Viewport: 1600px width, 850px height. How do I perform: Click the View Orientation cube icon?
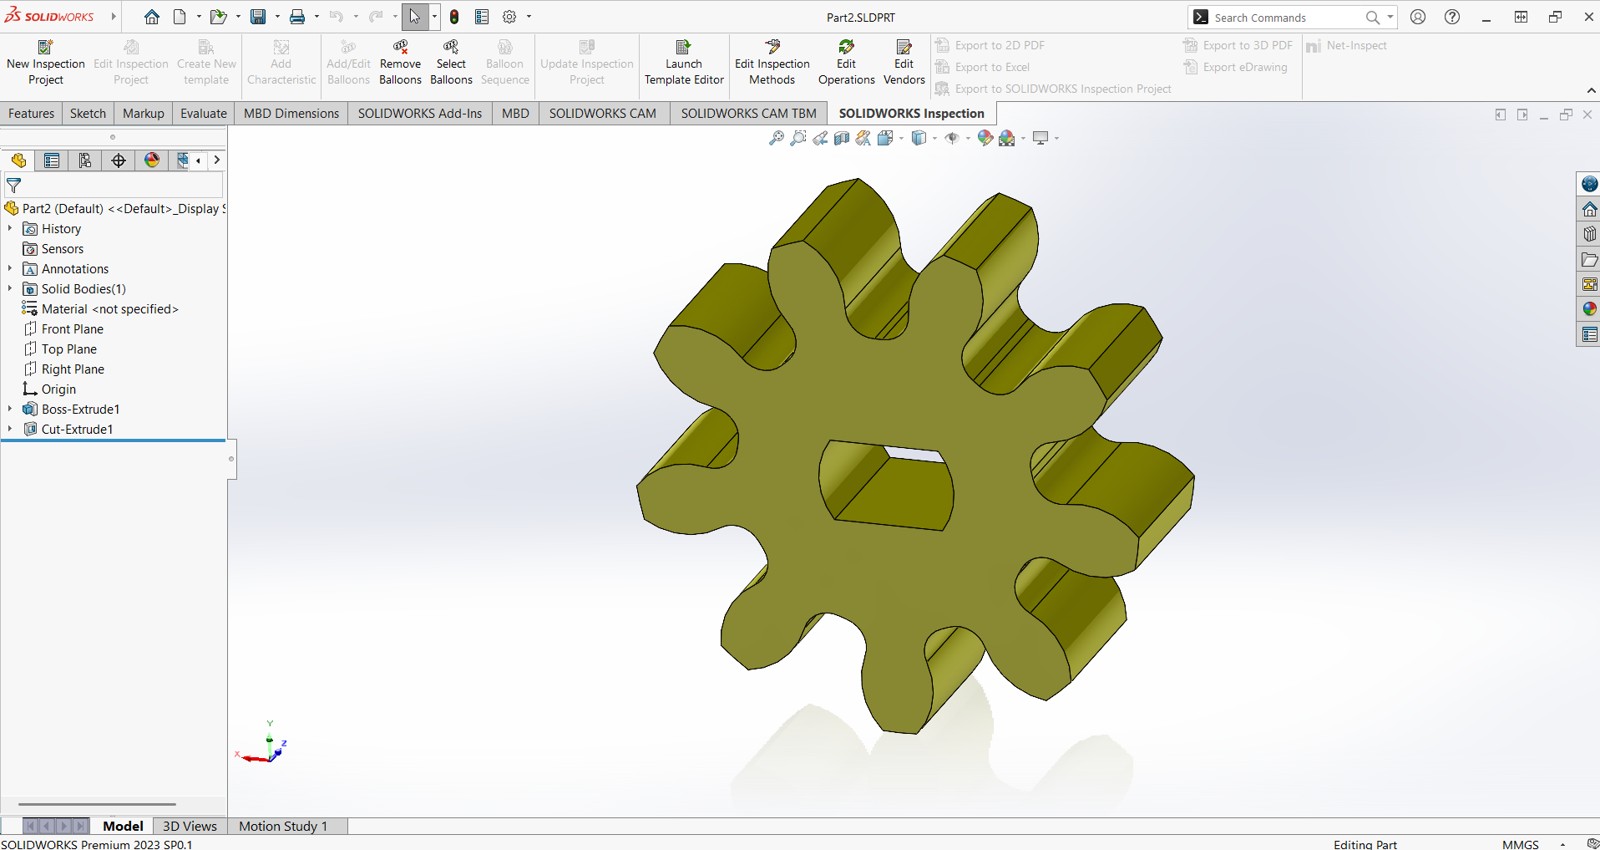tap(885, 138)
